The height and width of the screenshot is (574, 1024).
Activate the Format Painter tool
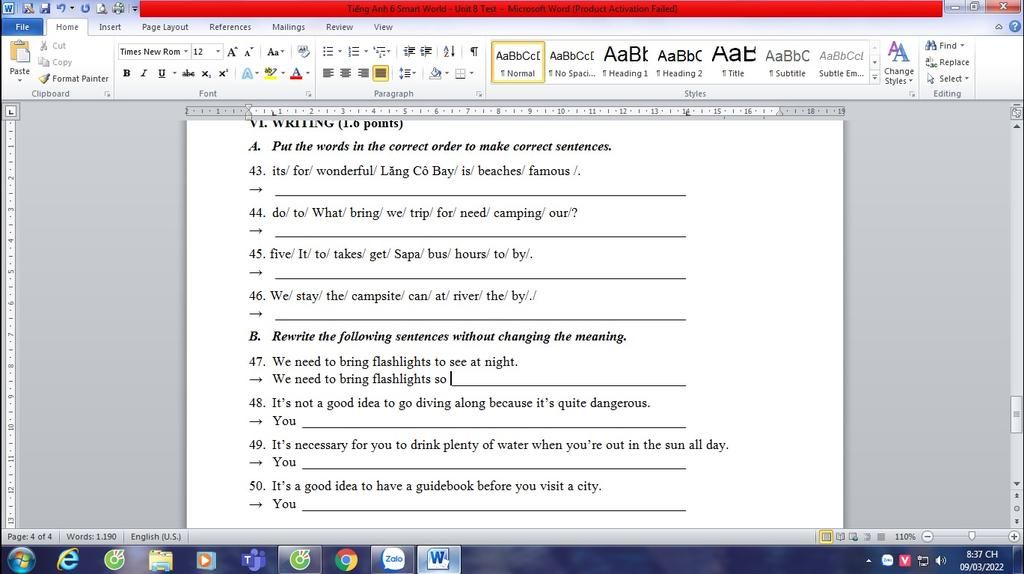click(x=74, y=78)
